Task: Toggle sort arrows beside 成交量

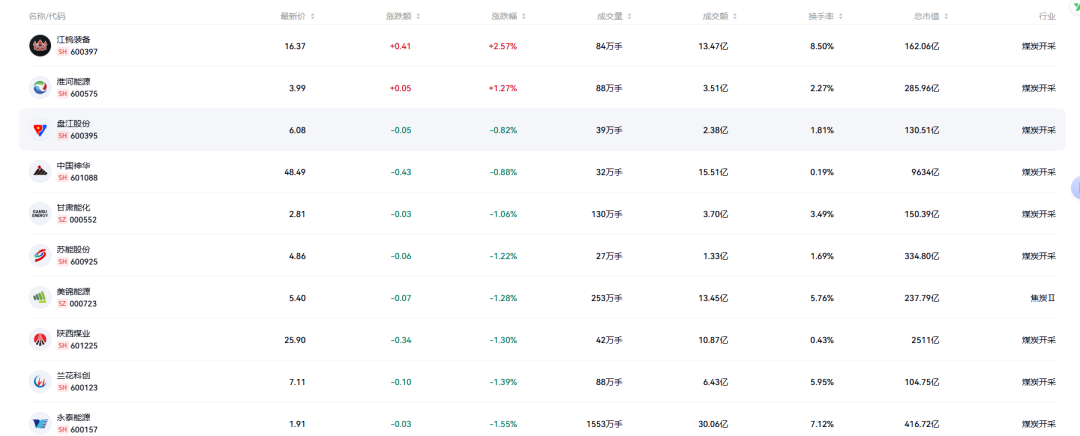Action: (x=630, y=16)
